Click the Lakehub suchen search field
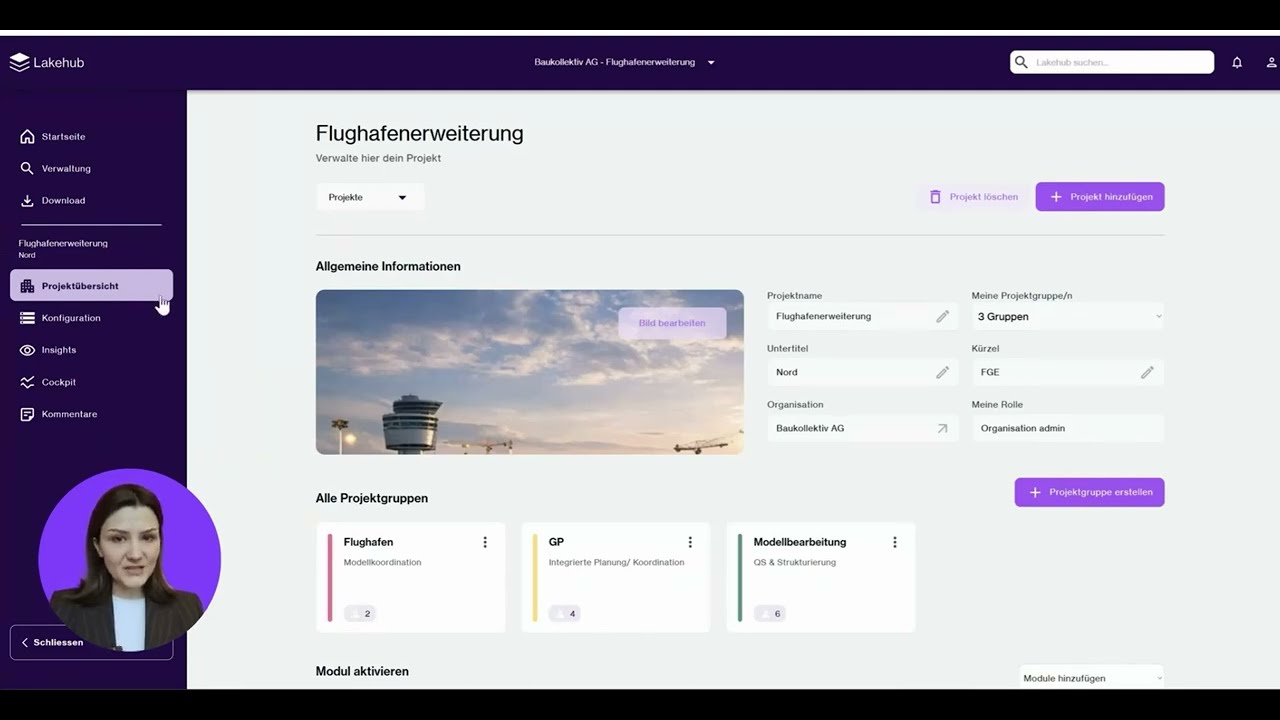1280x720 pixels. coord(1112,62)
